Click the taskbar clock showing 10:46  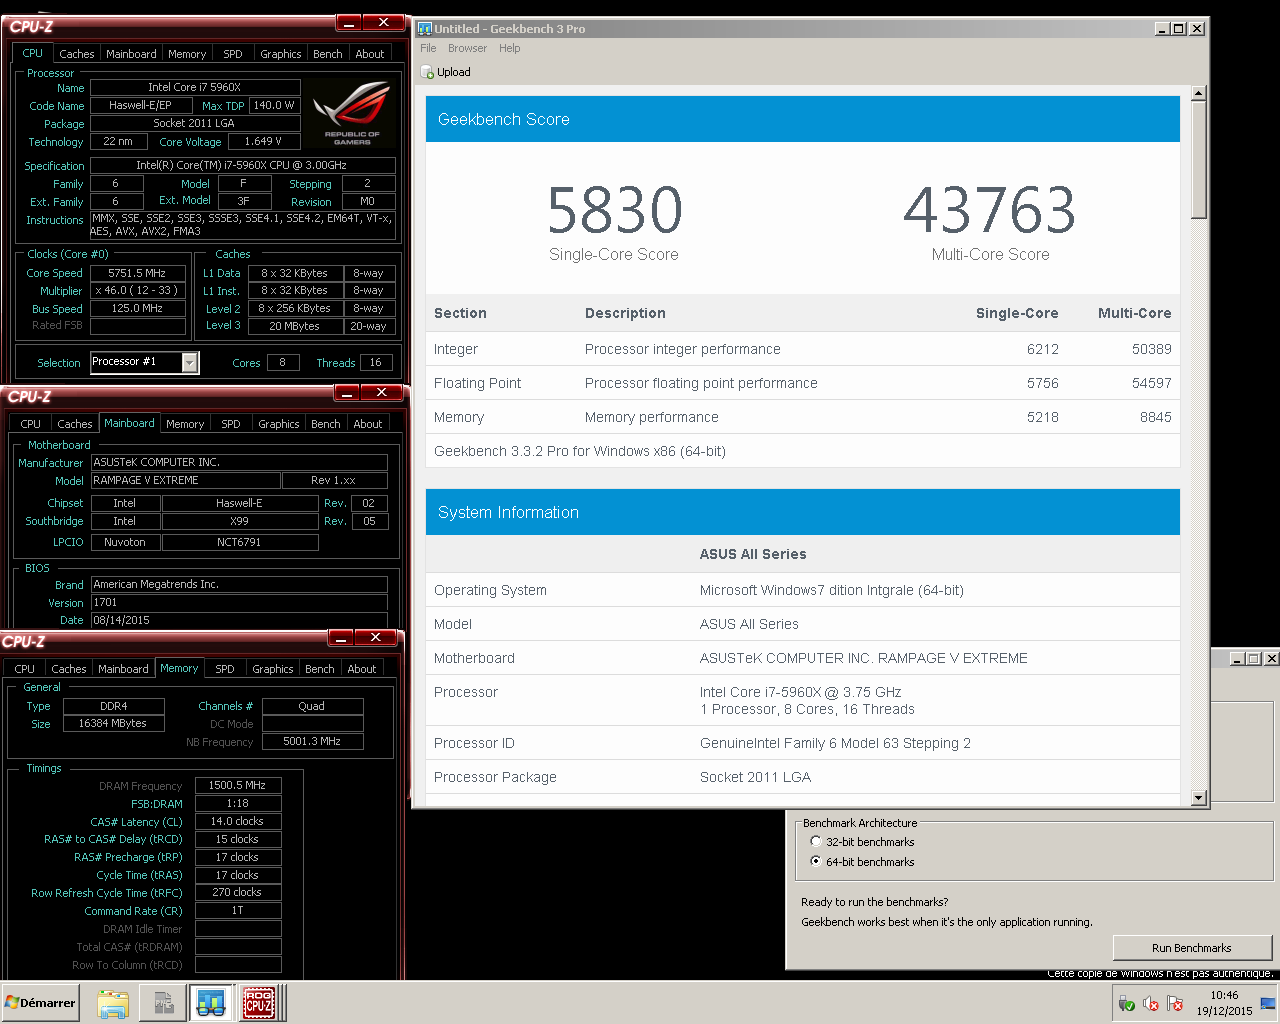[1224, 1003]
